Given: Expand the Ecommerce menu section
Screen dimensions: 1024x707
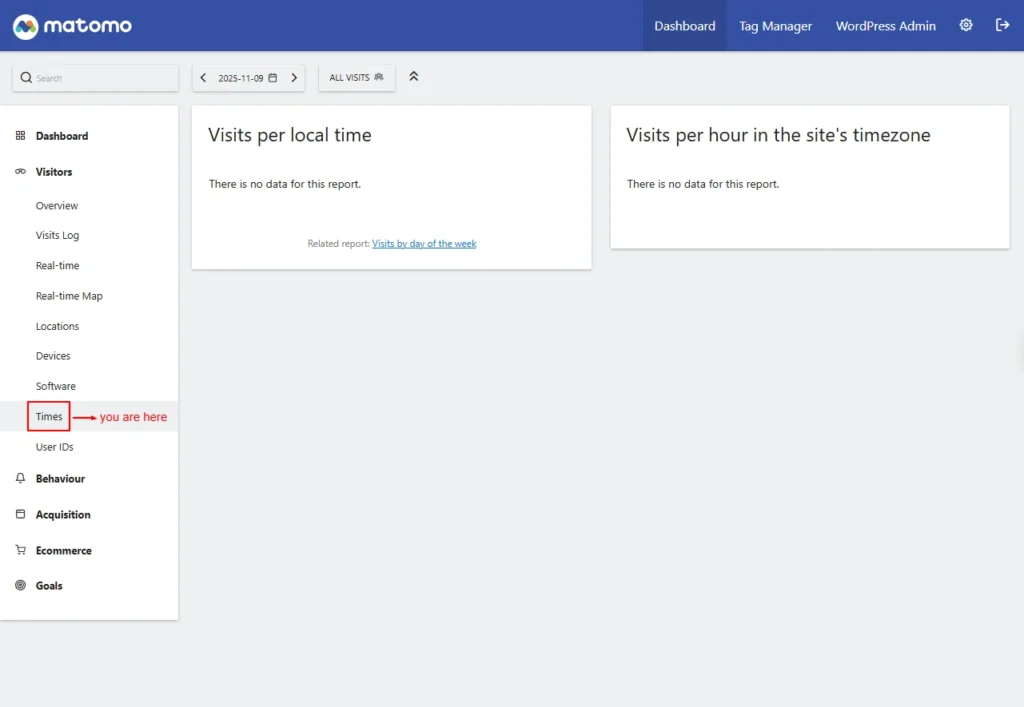Looking at the screenshot, I should (x=63, y=551).
